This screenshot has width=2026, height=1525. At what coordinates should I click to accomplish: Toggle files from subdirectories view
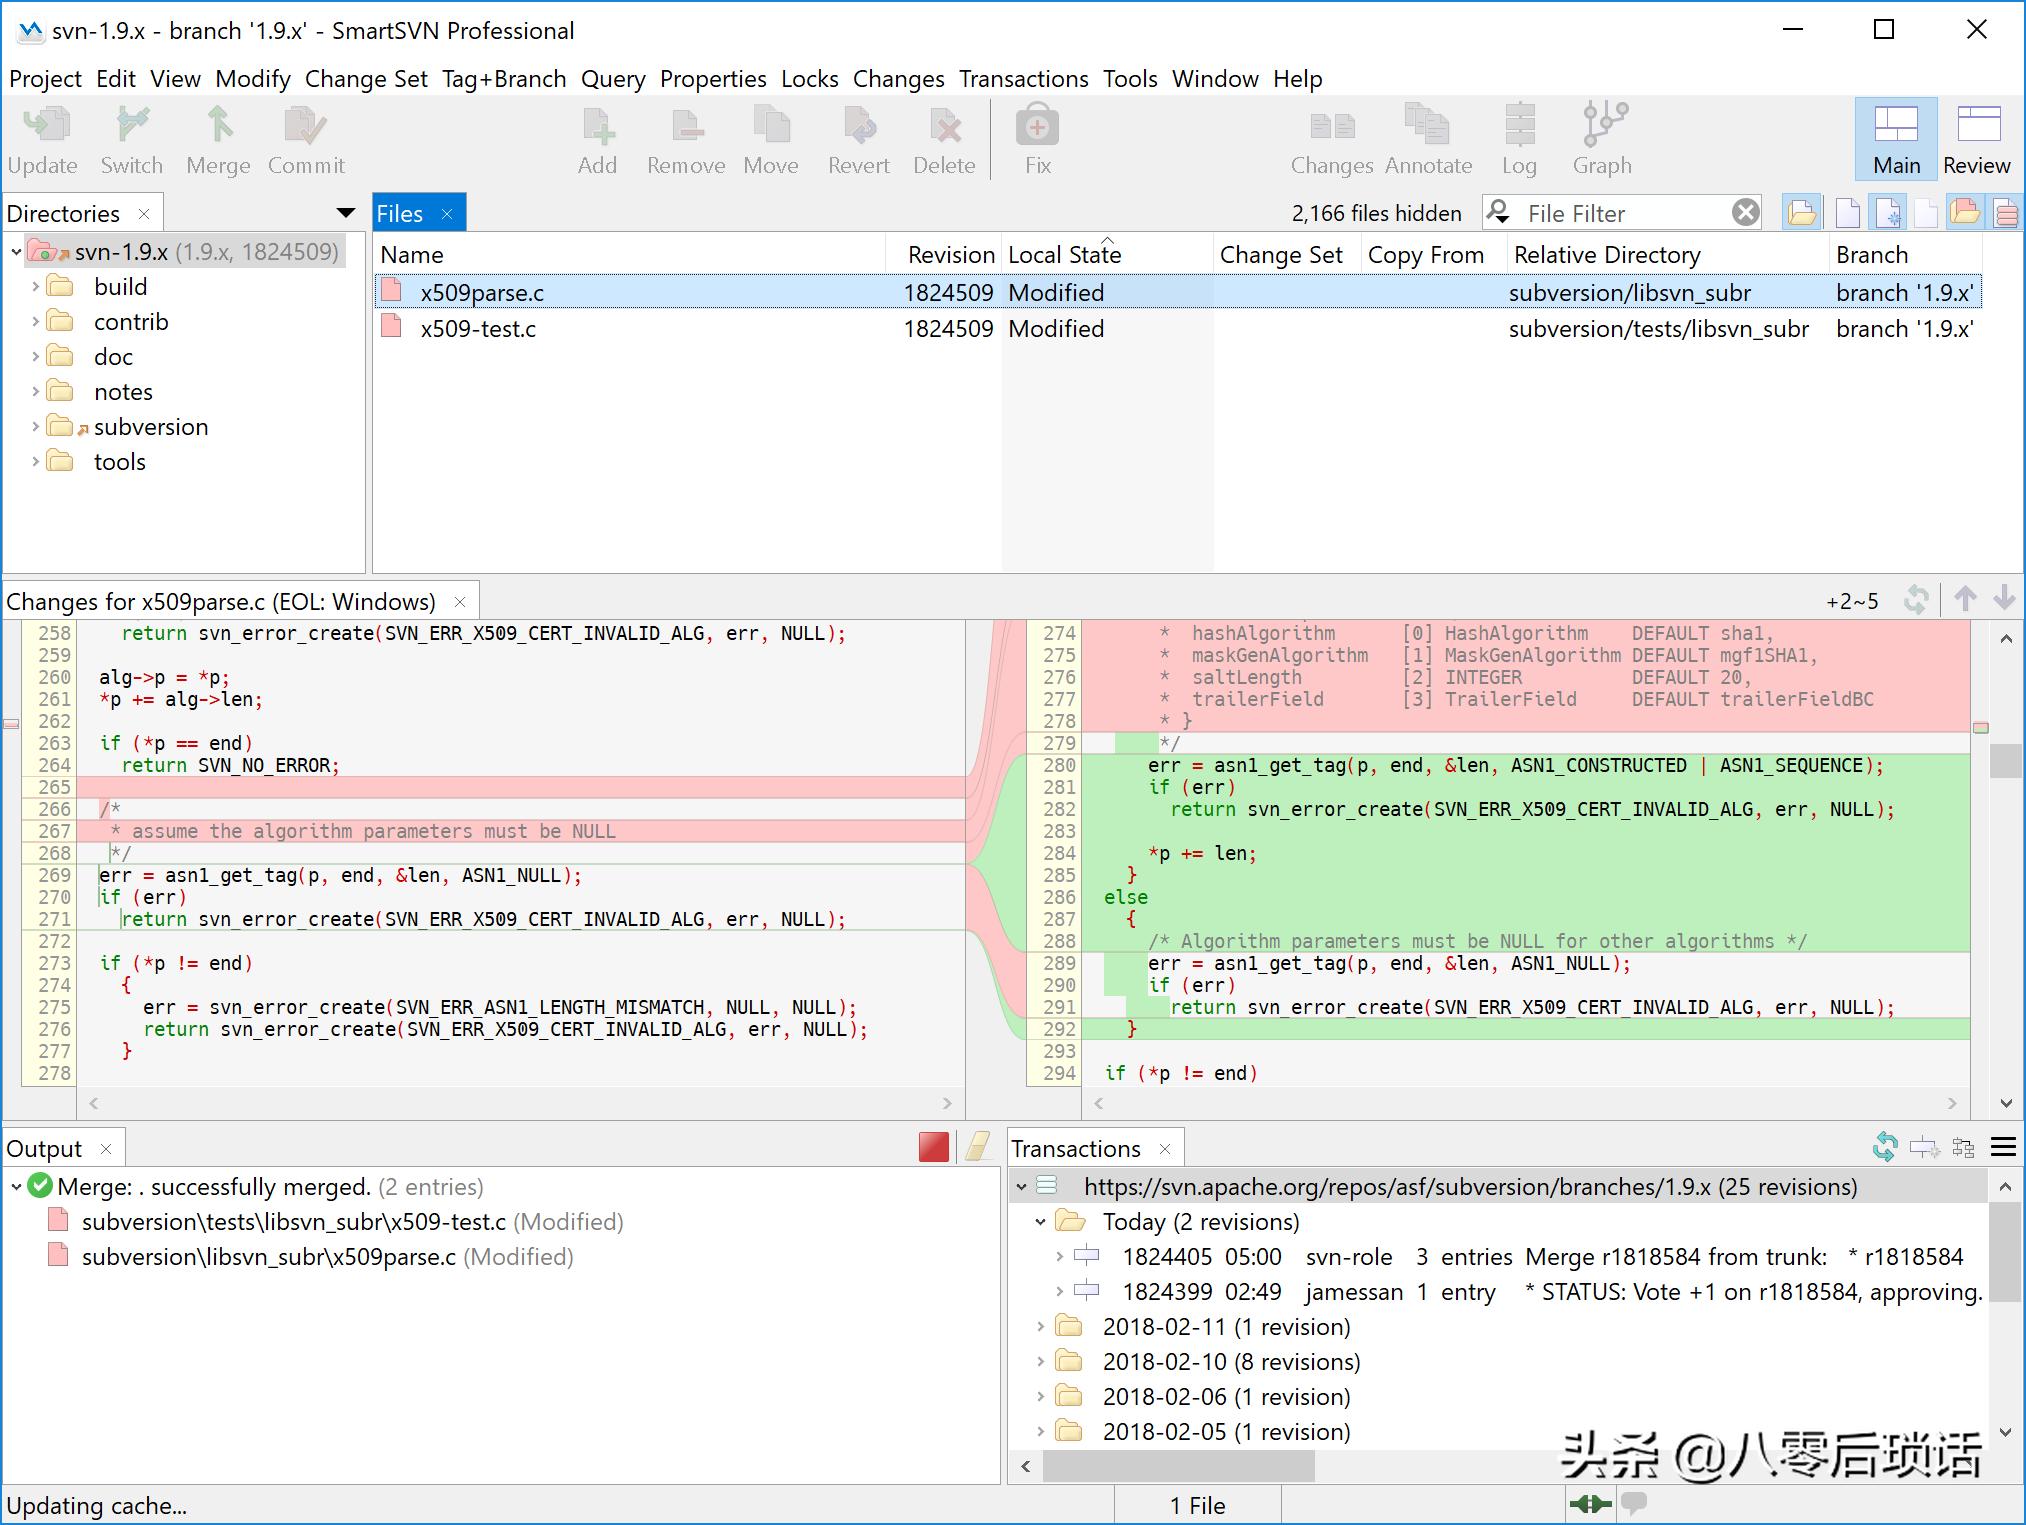[1802, 212]
